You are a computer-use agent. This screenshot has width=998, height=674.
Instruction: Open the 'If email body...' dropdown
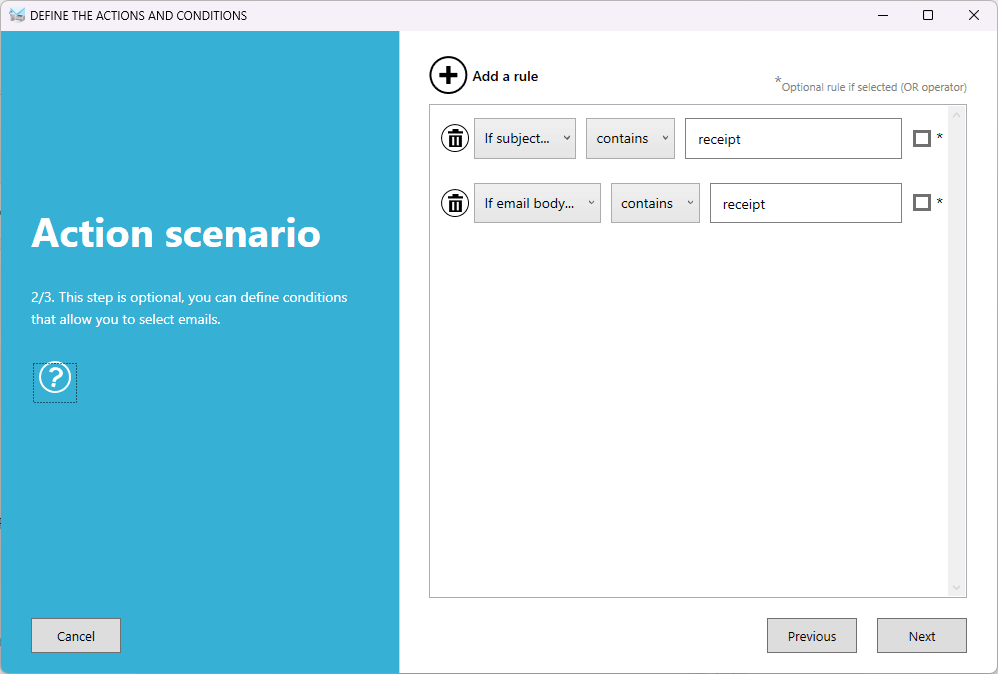537,203
